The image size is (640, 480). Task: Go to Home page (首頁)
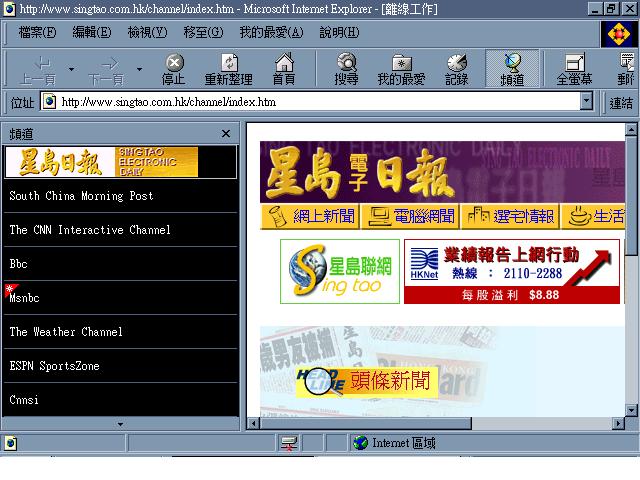coord(284,69)
